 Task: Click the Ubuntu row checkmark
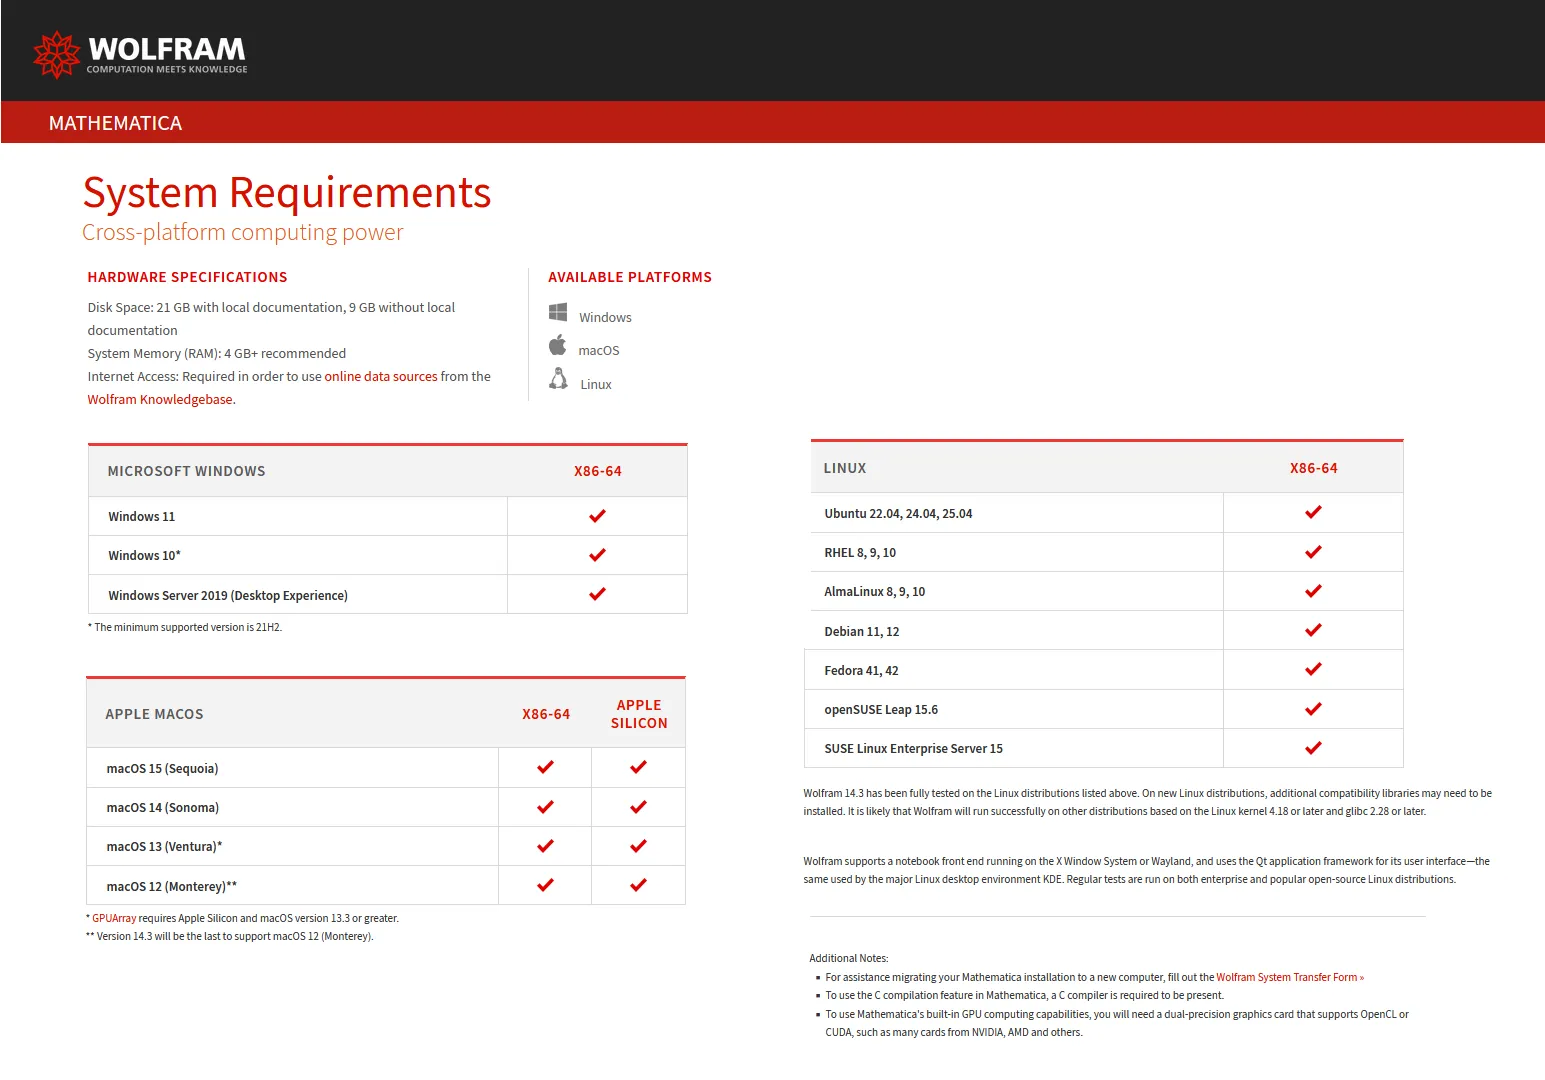[x=1313, y=512]
